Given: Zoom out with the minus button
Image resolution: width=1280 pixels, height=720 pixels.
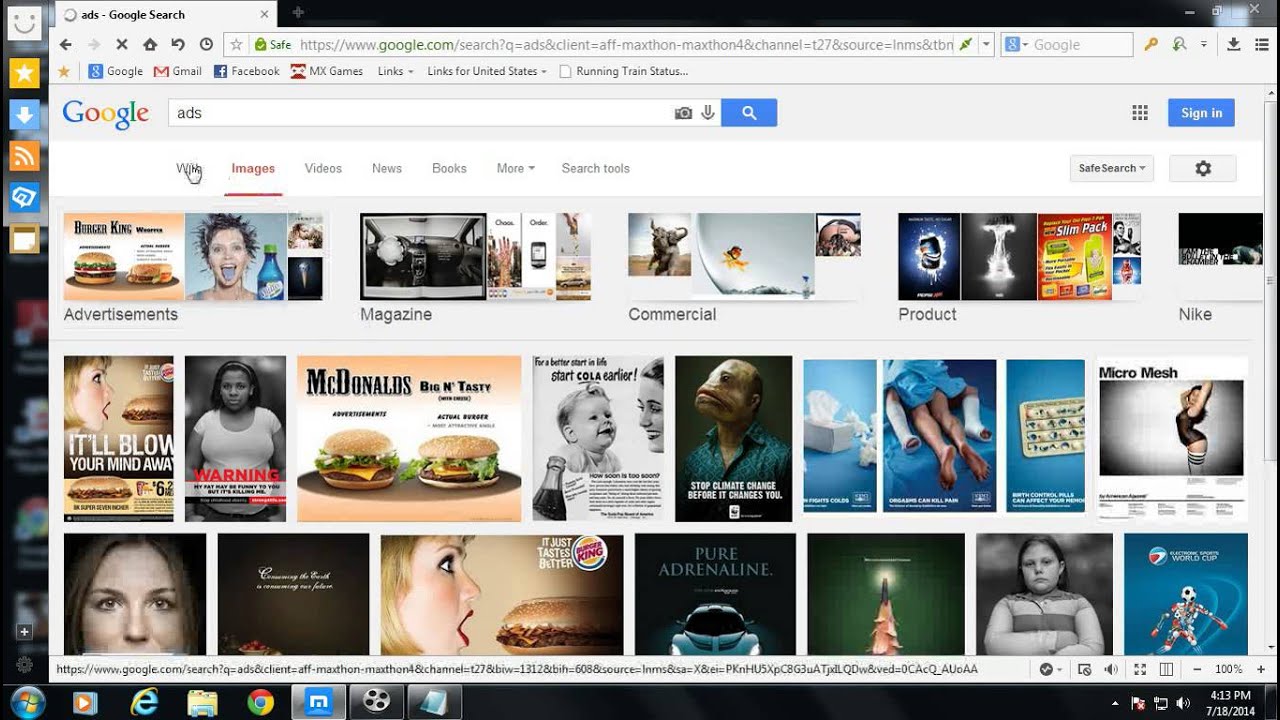Looking at the screenshot, I should point(1198,669).
